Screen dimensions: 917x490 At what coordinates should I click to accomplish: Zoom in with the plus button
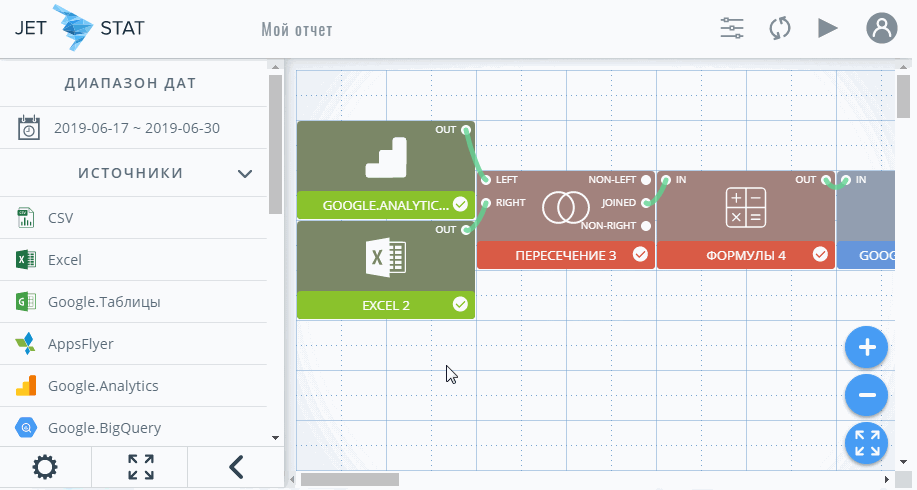point(867,348)
